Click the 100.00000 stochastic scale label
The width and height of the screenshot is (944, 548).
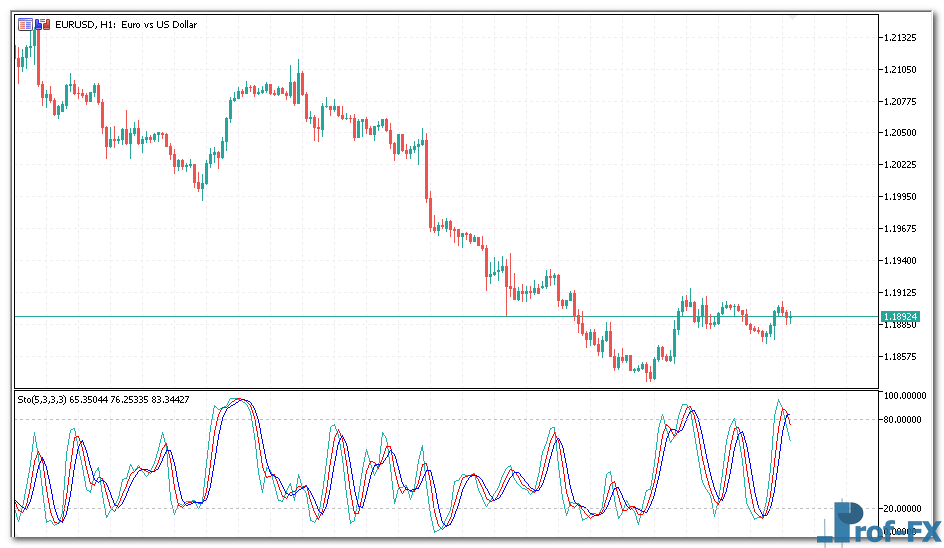(x=904, y=396)
